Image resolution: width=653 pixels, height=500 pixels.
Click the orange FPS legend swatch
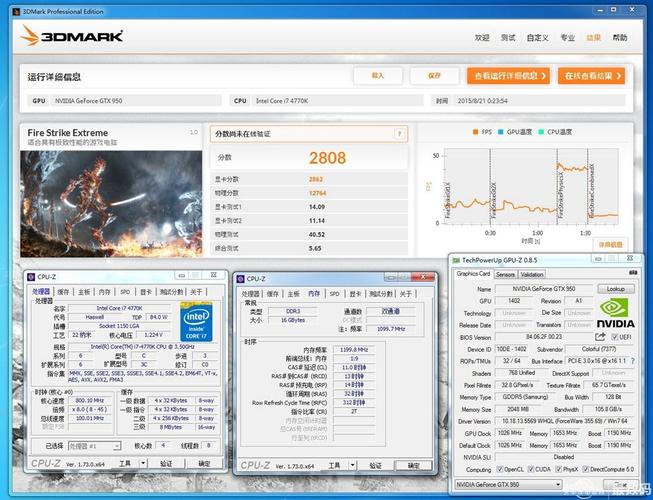pos(475,132)
